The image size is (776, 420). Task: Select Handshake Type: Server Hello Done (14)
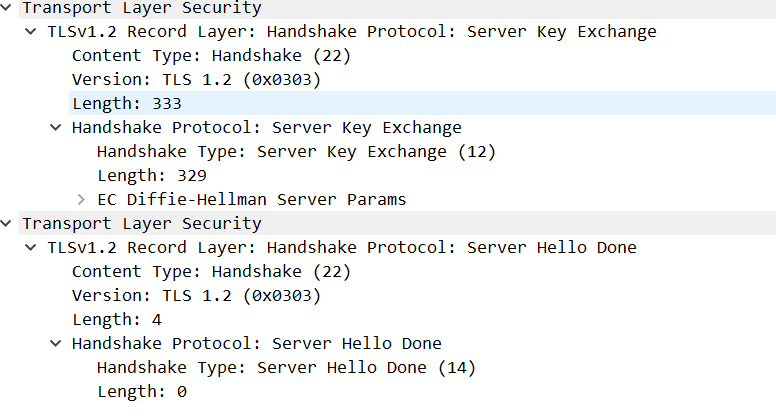point(286,368)
